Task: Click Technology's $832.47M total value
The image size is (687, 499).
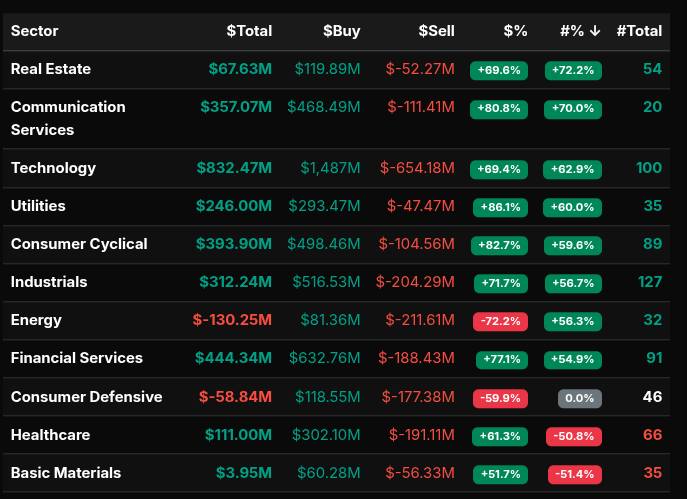Action: click(234, 168)
